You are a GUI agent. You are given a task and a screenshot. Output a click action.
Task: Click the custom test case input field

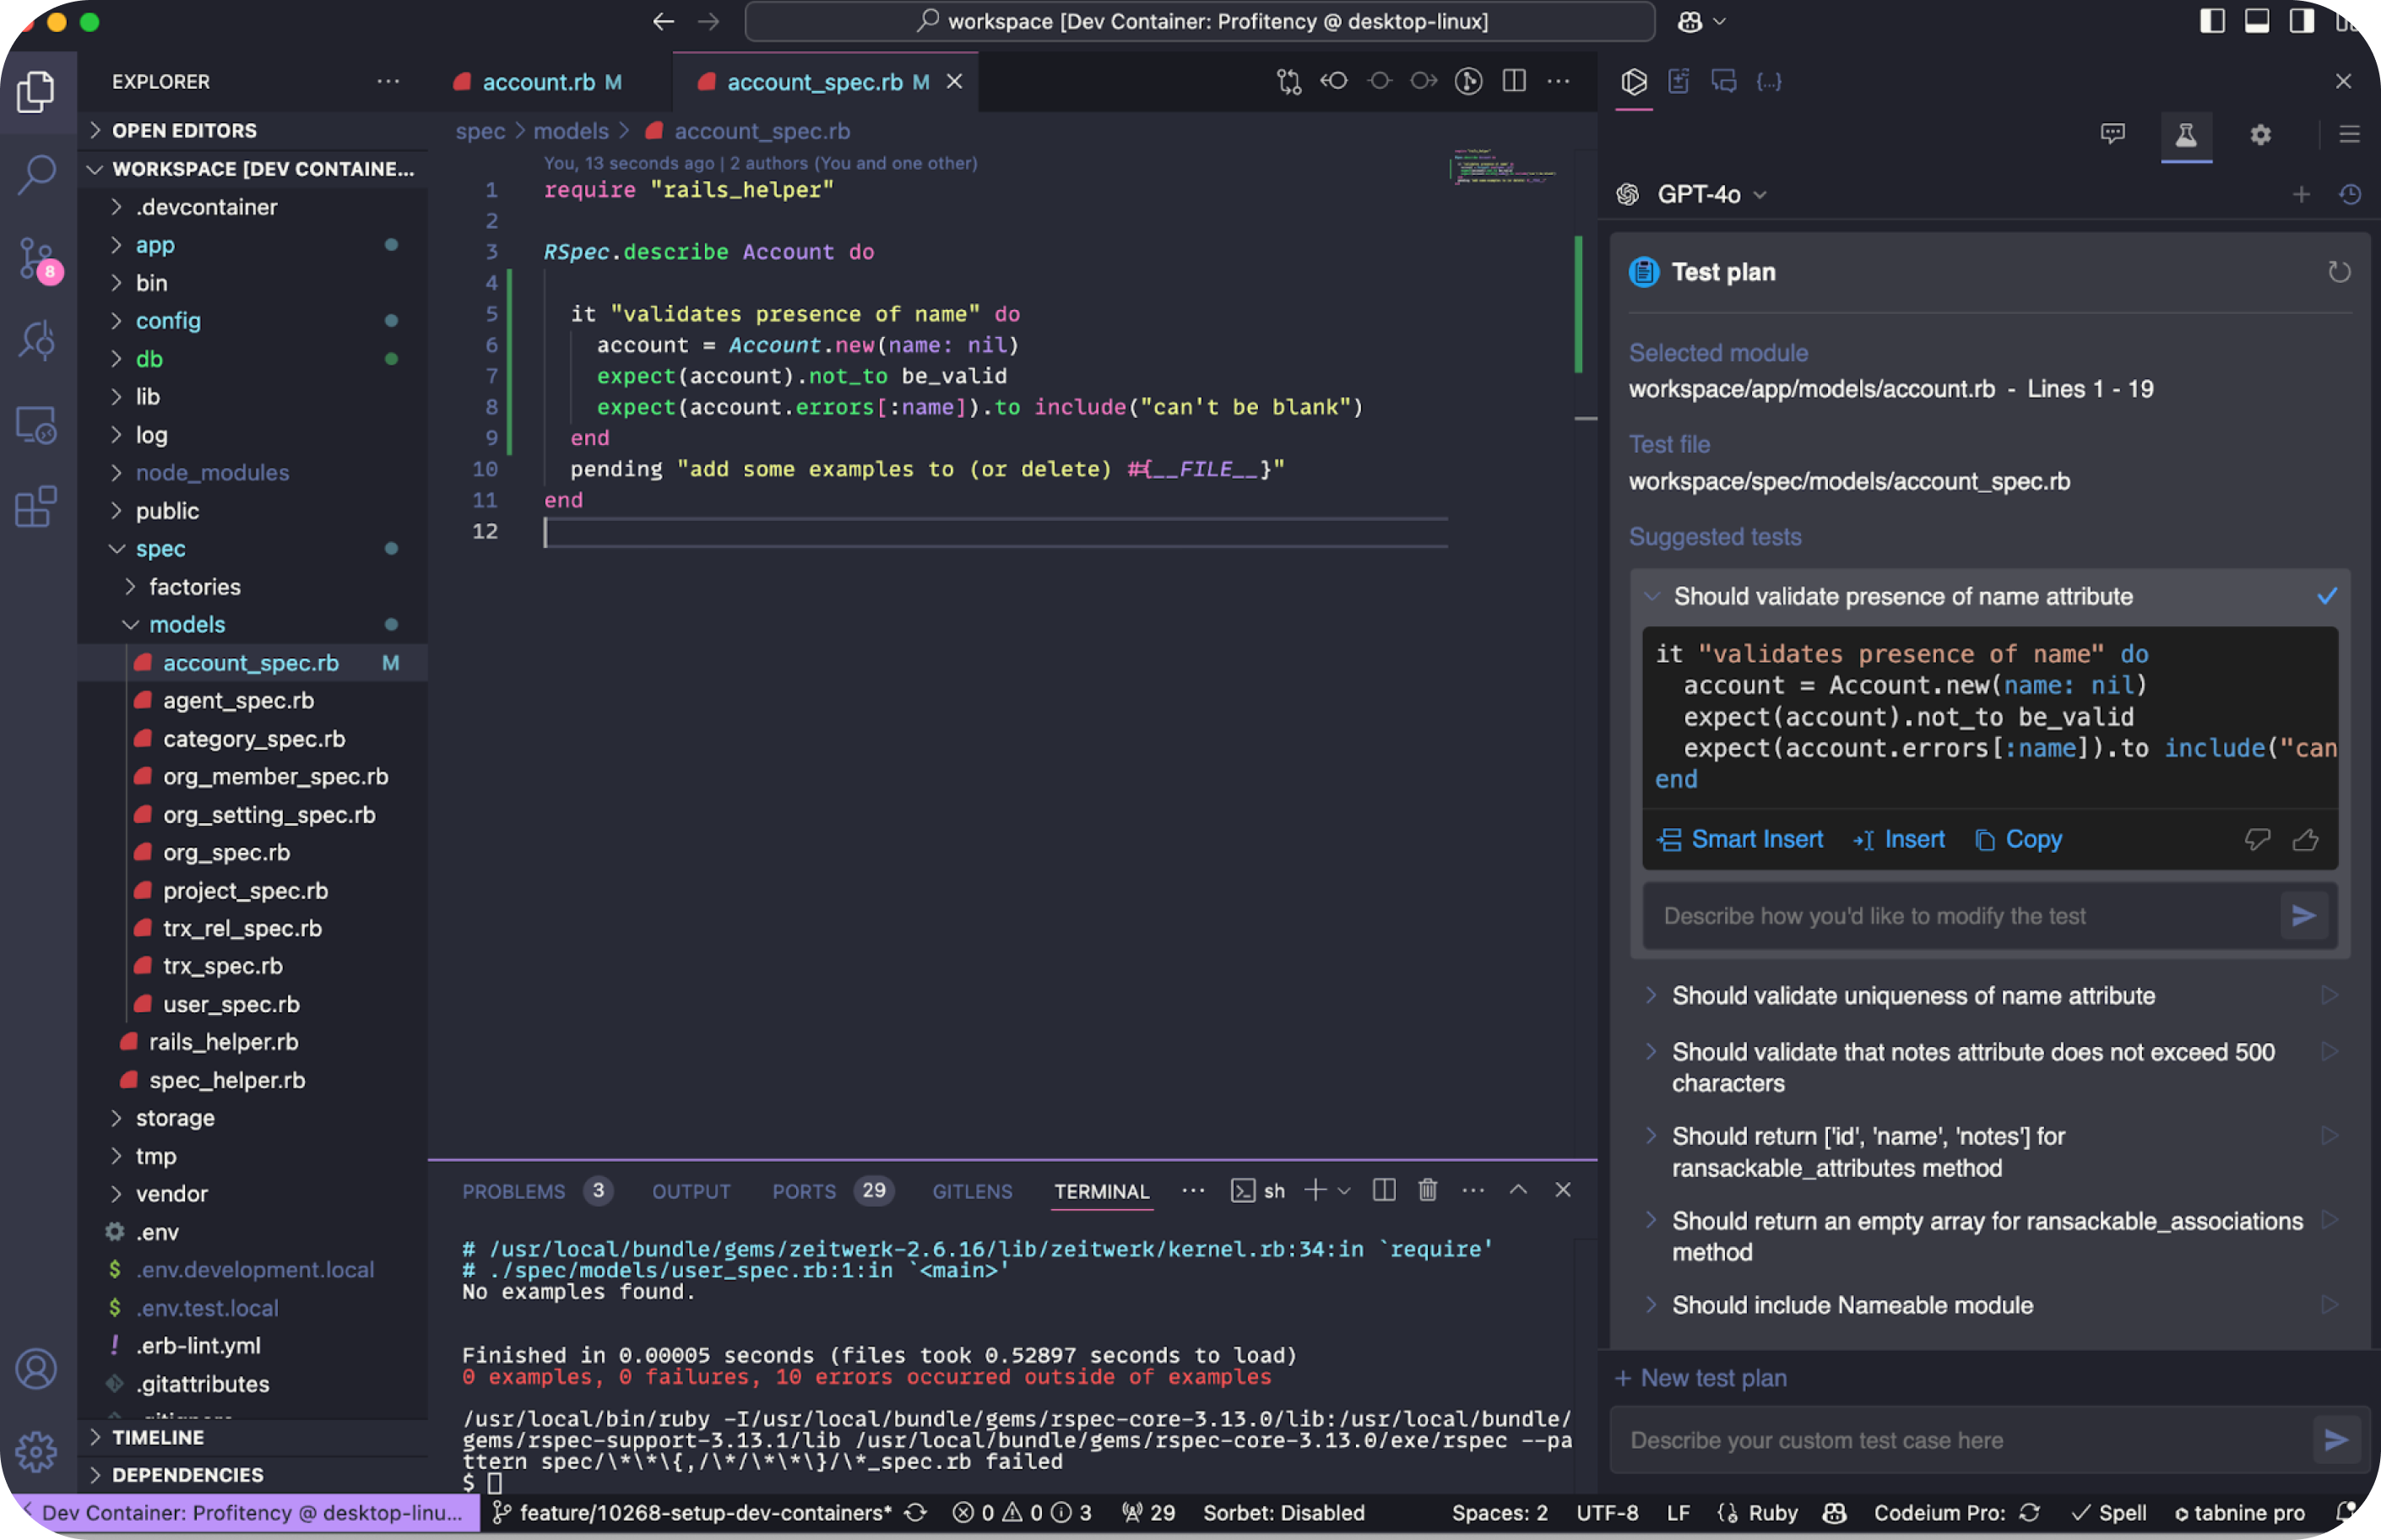tap(1960, 1440)
